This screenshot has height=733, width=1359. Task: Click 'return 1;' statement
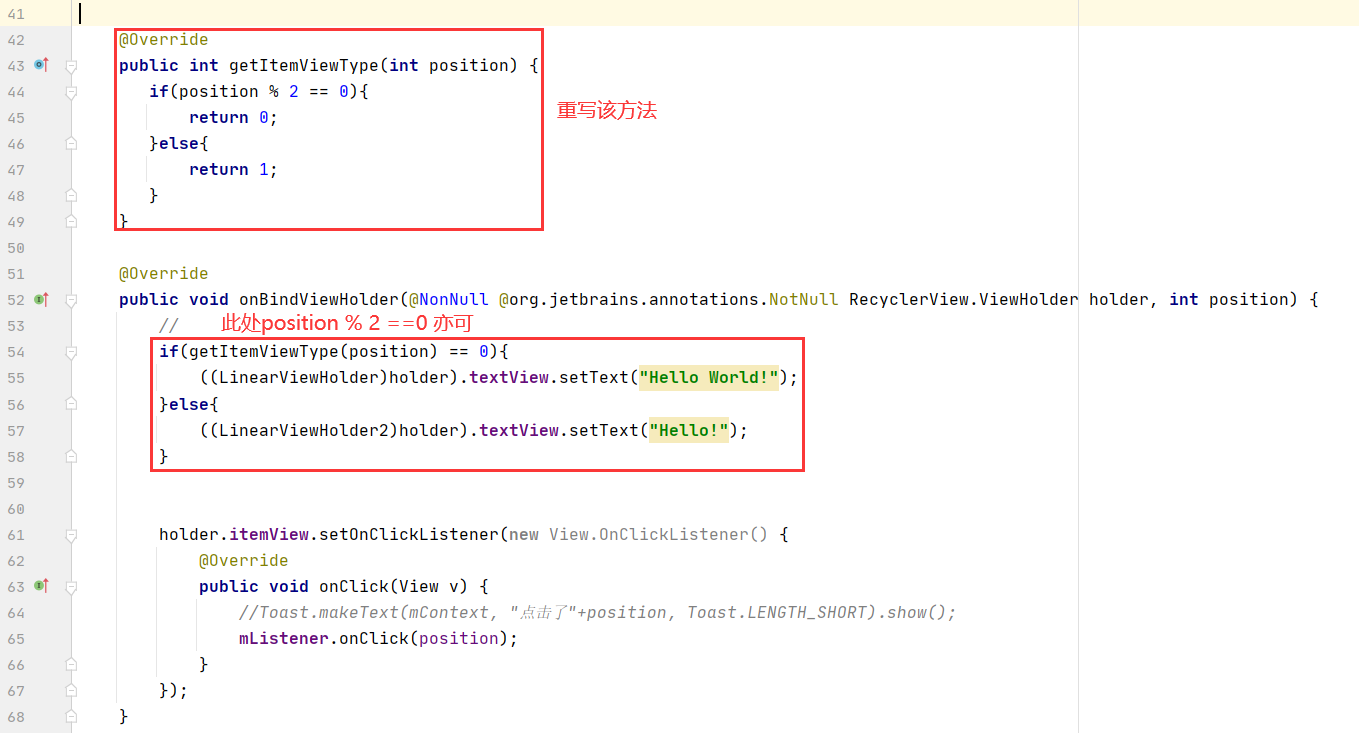tap(234, 170)
